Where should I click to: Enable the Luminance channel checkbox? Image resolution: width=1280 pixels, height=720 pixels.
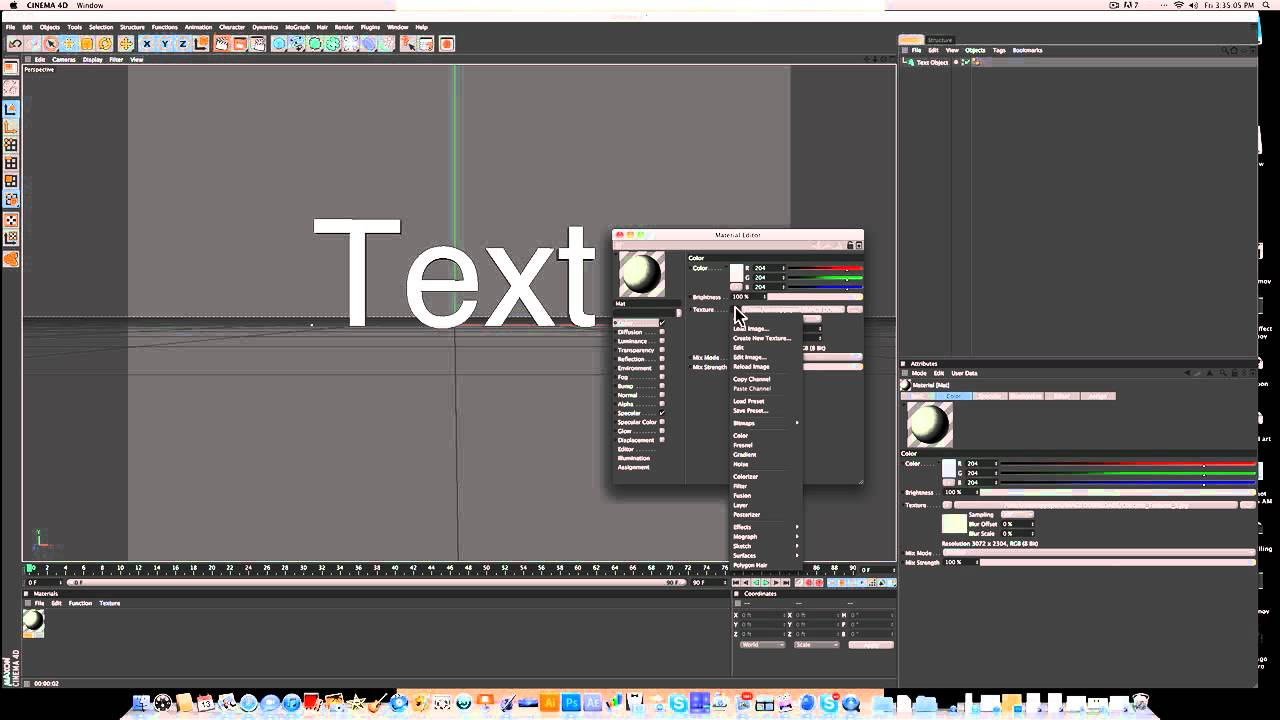(x=661, y=341)
